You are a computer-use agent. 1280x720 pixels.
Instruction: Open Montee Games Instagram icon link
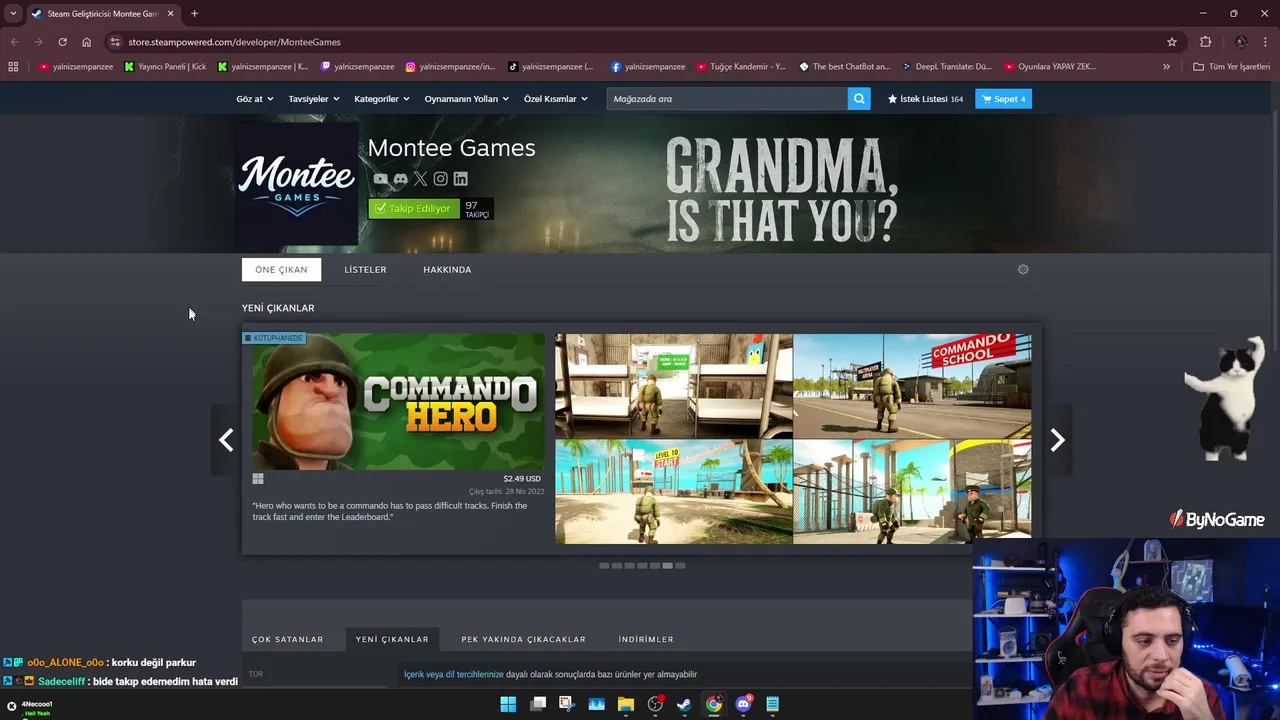[x=440, y=179]
